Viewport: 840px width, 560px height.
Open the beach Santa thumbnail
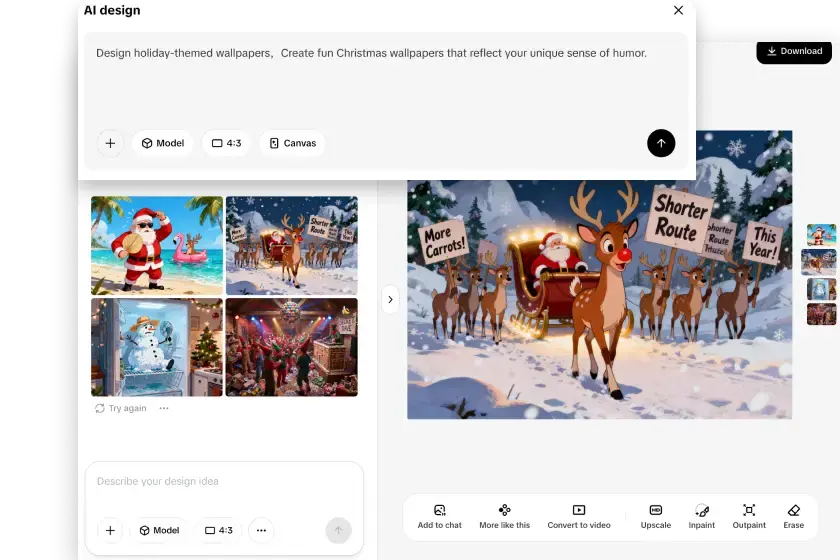157,245
